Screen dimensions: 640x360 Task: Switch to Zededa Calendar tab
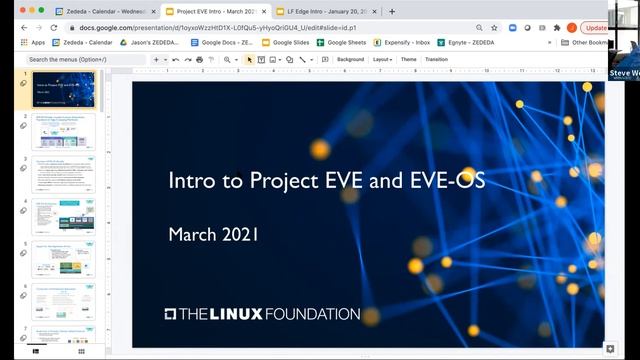(x=106, y=11)
